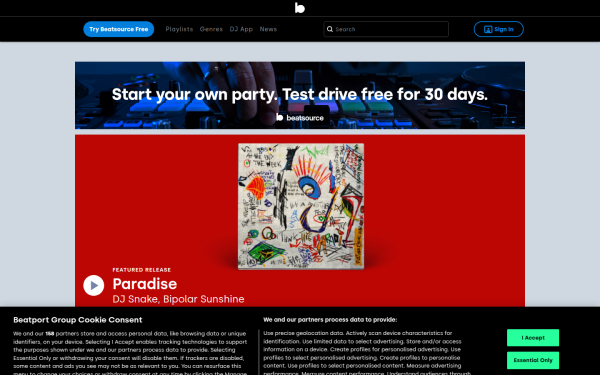Image resolution: width=600 pixels, height=375 pixels.
Task: Click I Accept on cookie consent
Action: click(x=533, y=338)
